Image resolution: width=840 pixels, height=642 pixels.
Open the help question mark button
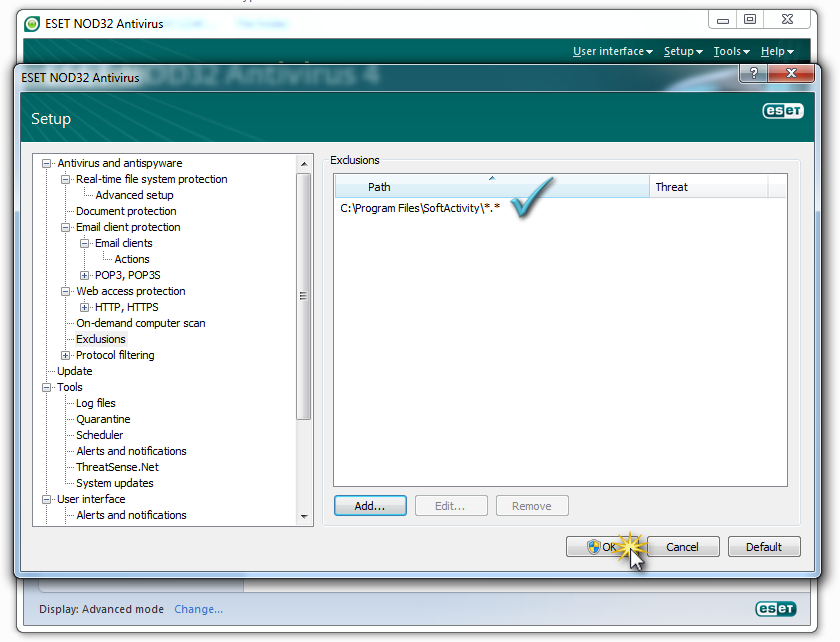click(753, 73)
